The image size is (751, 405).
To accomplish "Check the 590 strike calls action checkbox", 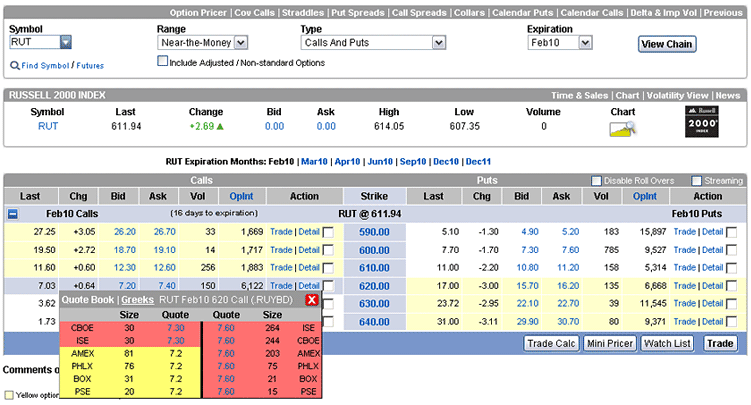I will click(x=329, y=232).
